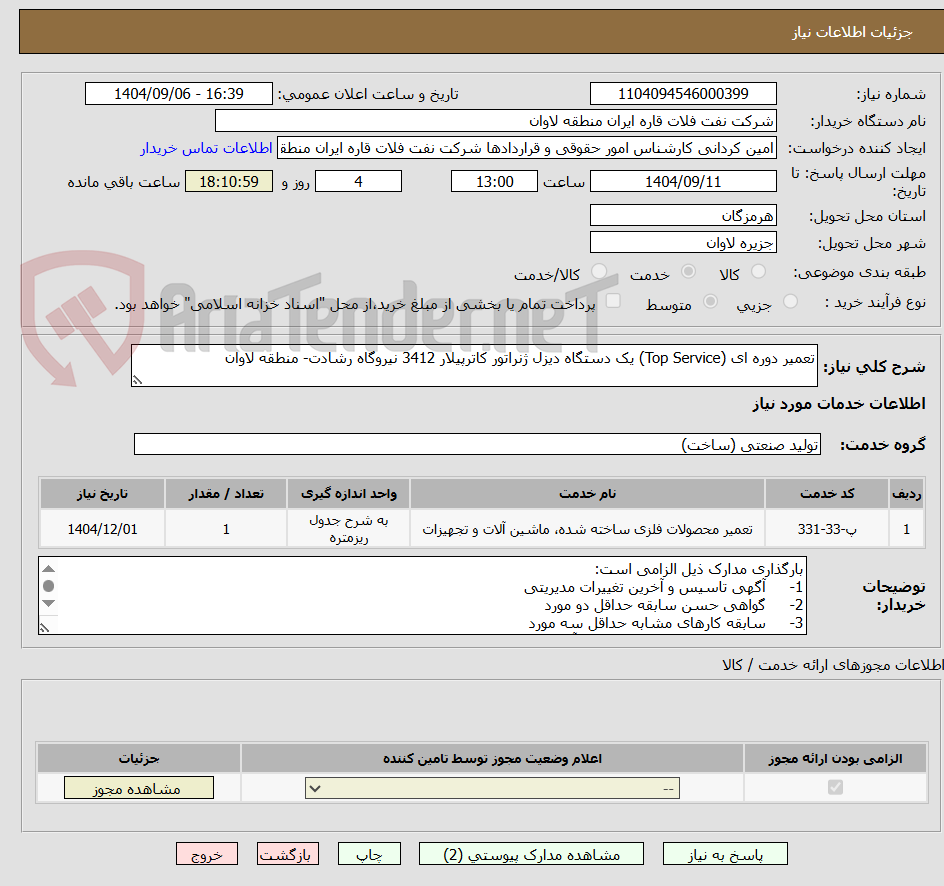
Task: Click the down scroll arrow in the توضیحات box
Action: coord(47,603)
